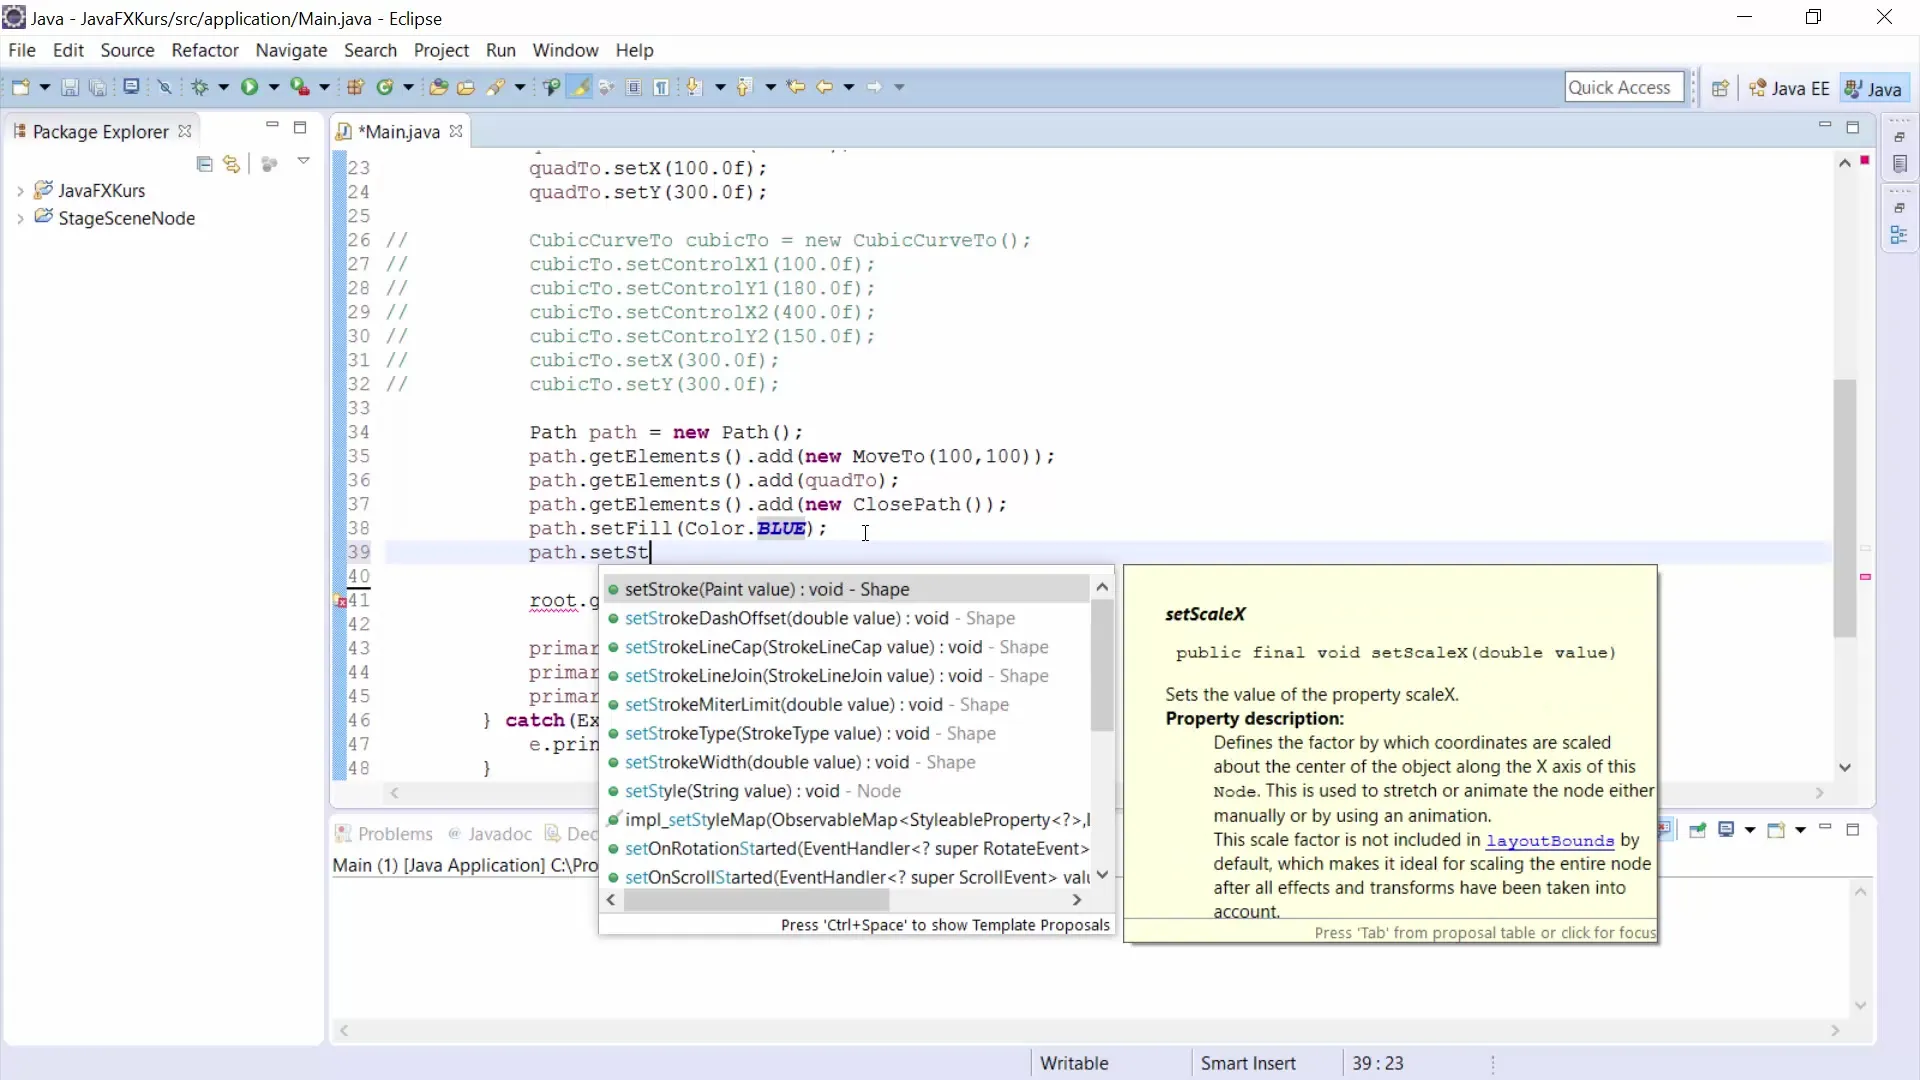Select setStroke(Paint value) proposal
1920x1080 pixels.
pos(846,590)
